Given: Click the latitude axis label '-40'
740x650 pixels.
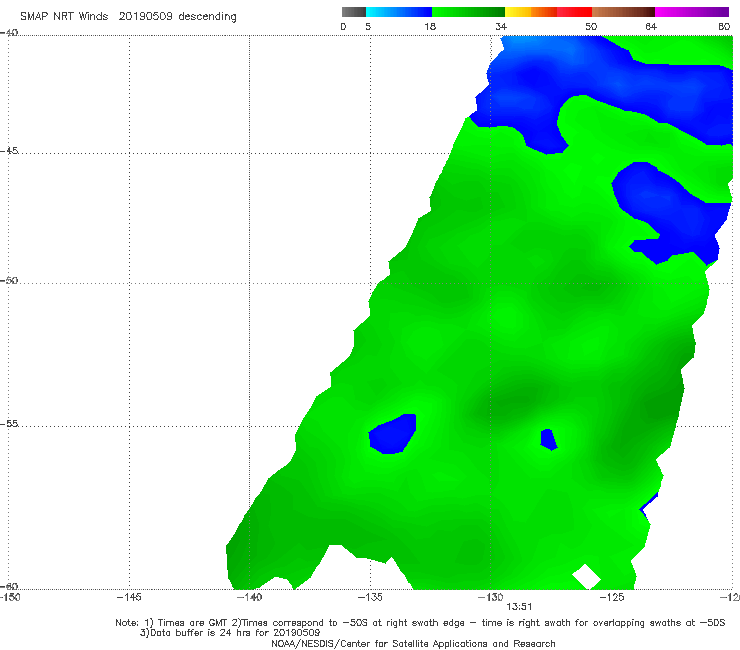Looking at the screenshot, I should click(9, 33).
